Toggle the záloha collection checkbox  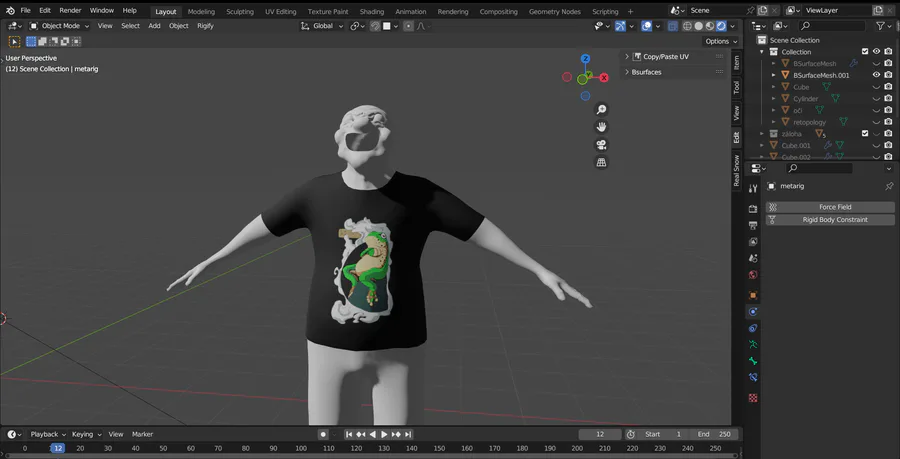pos(865,134)
